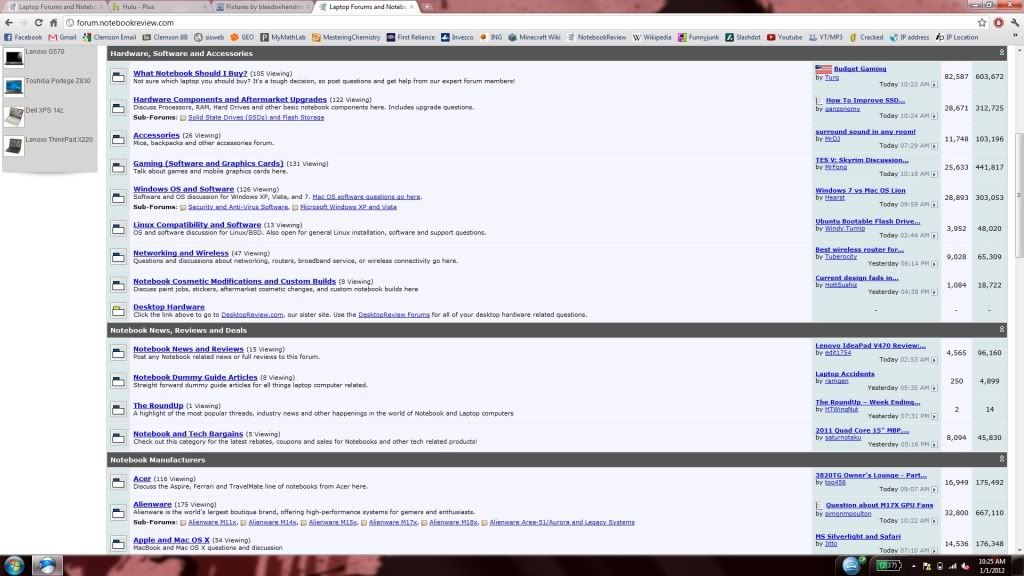The height and width of the screenshot is (576, 1024).
Task: Open the Minecraft Wiki bookmark
Action: pyautogui.click(x=534, y=37)
